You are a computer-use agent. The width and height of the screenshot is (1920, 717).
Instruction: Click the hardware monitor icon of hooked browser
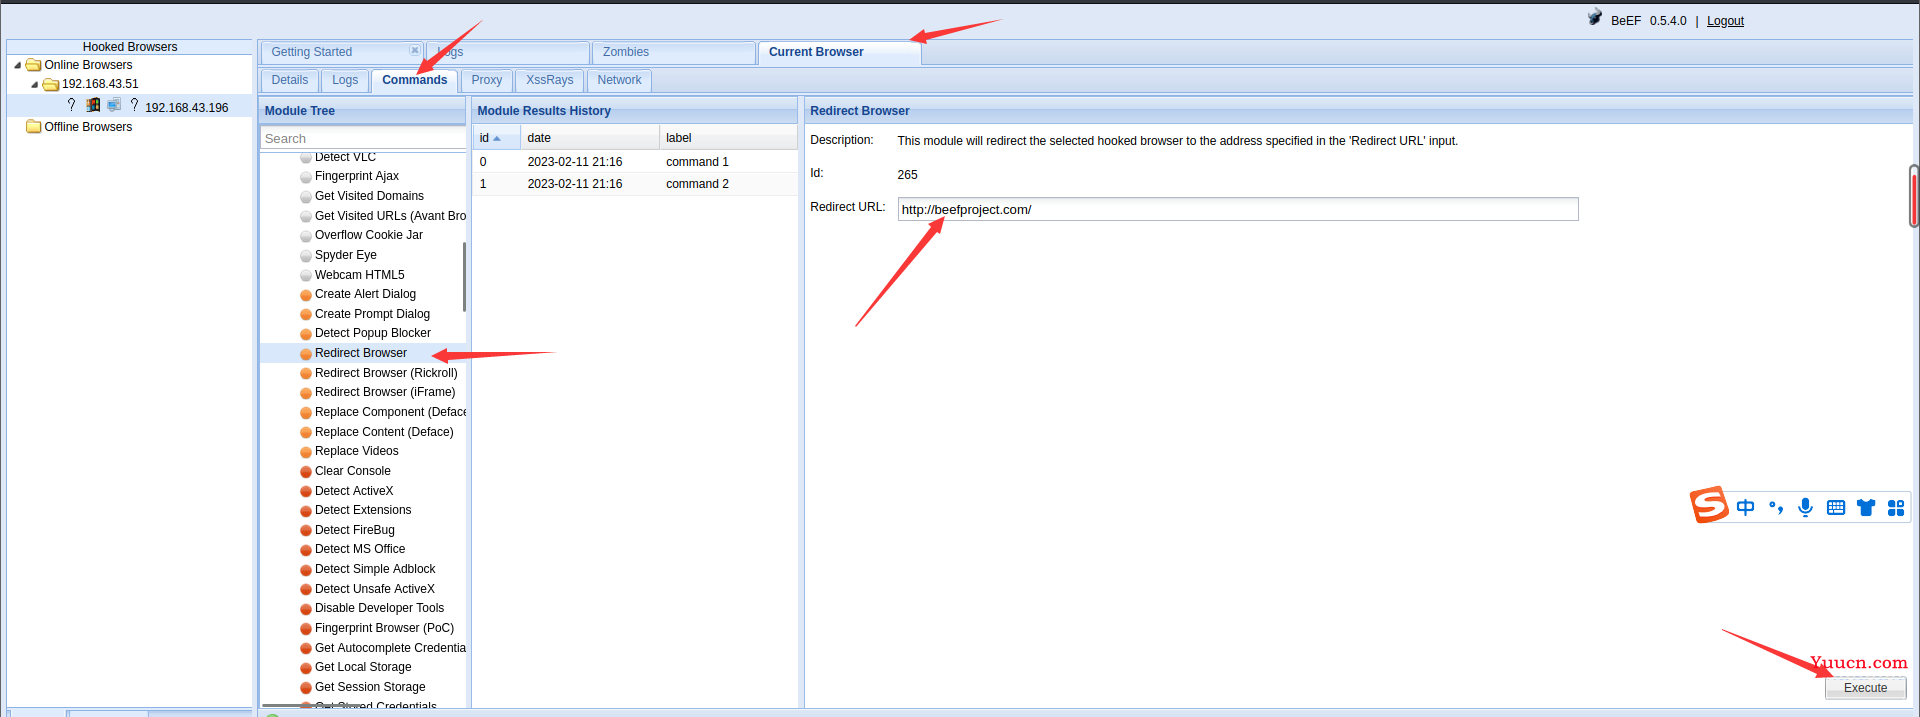(x=114, y=105)
